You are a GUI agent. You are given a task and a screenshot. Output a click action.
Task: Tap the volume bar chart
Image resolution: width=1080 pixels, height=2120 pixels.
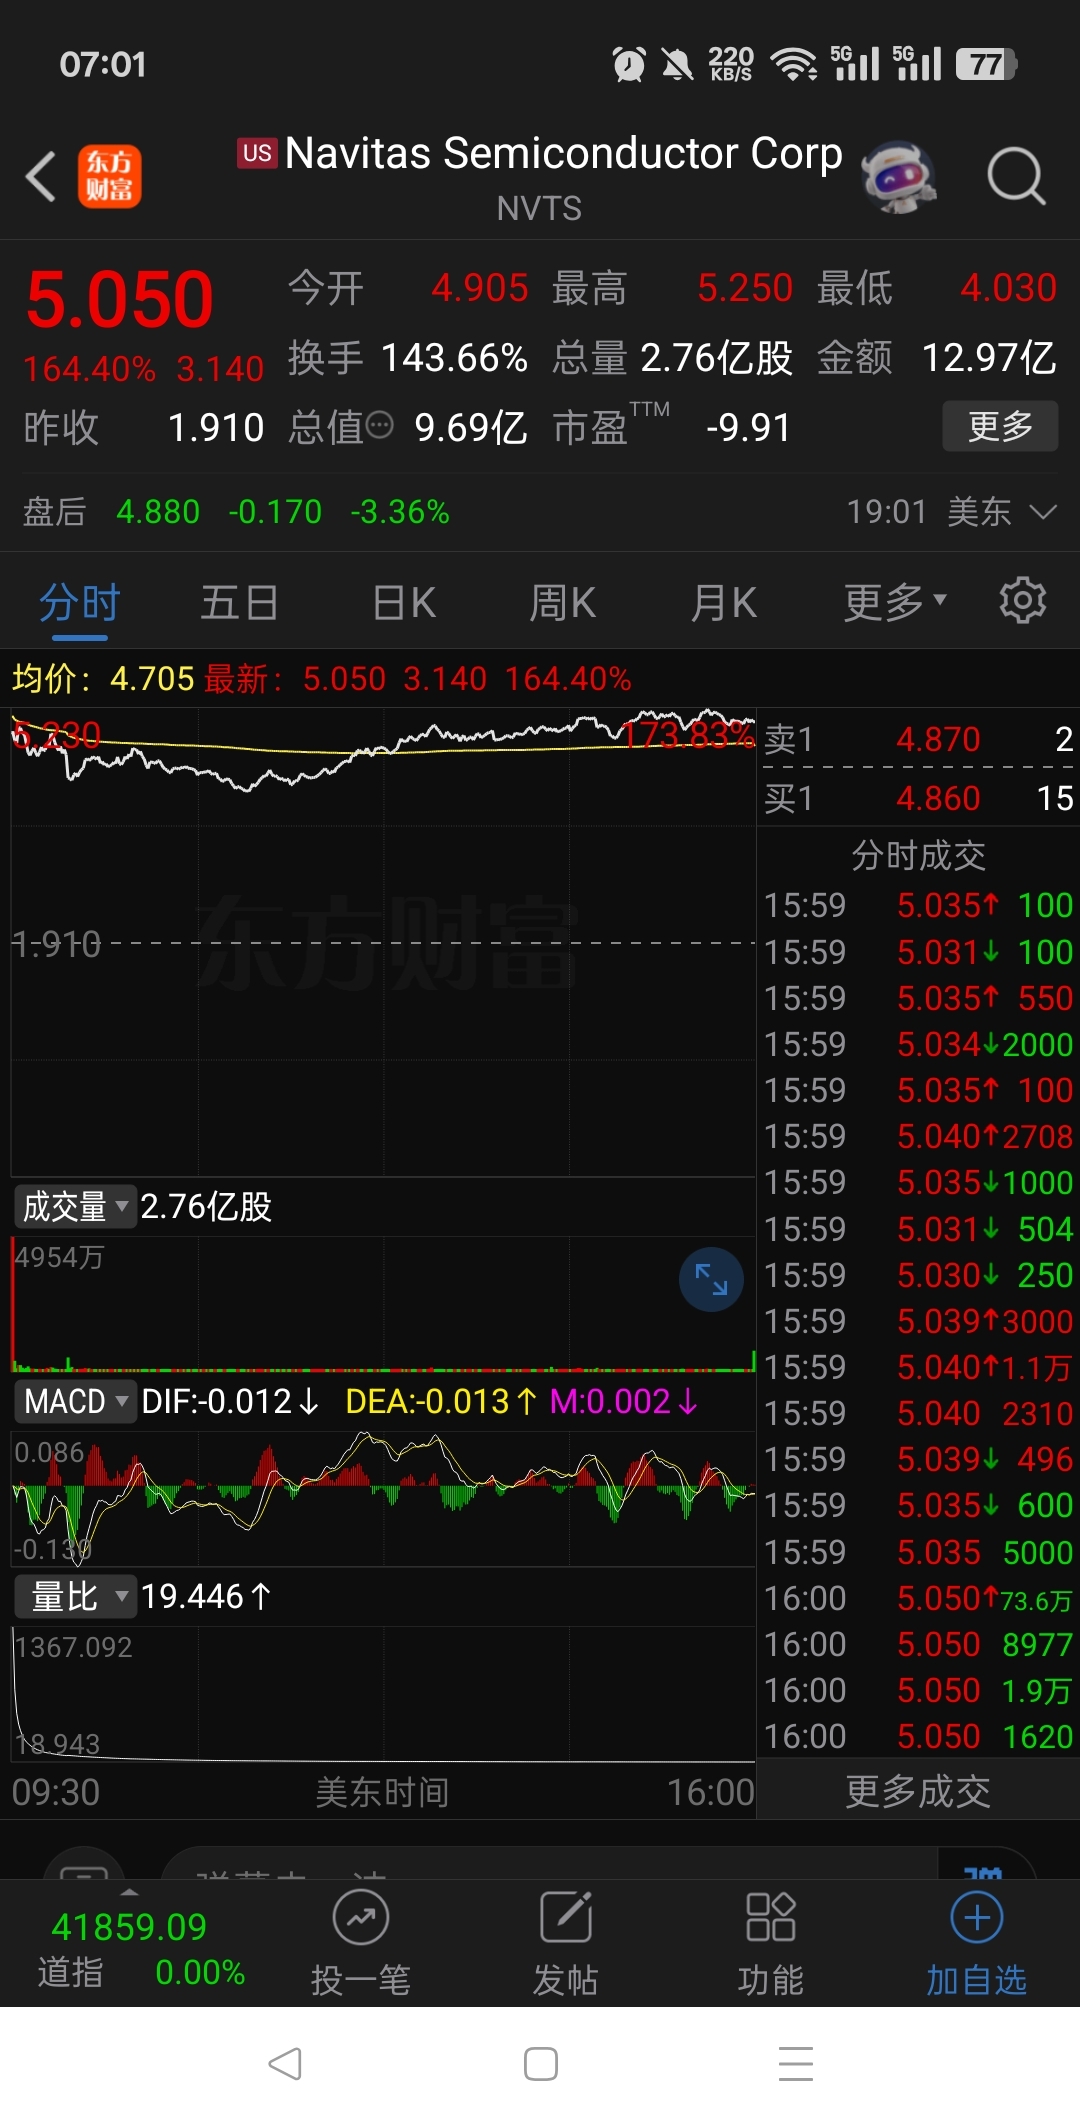tap(383, 1304)
